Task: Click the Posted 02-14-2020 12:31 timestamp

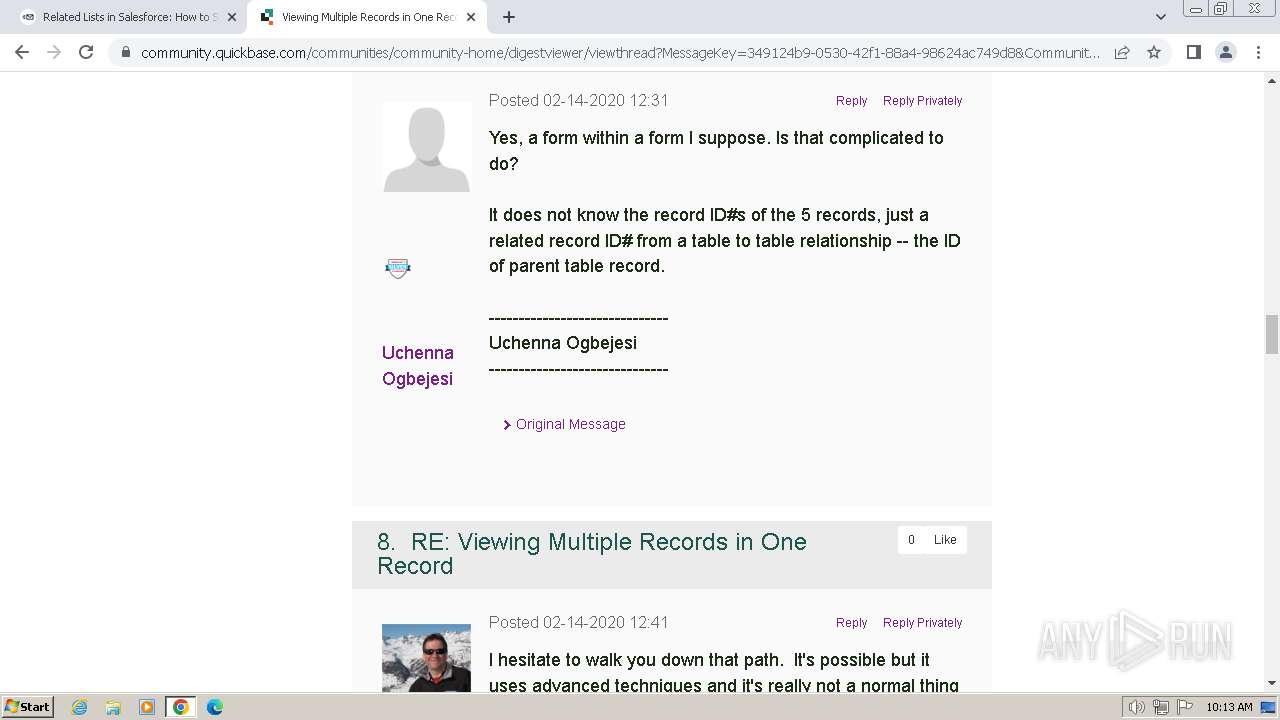Action: coord(578,100)
